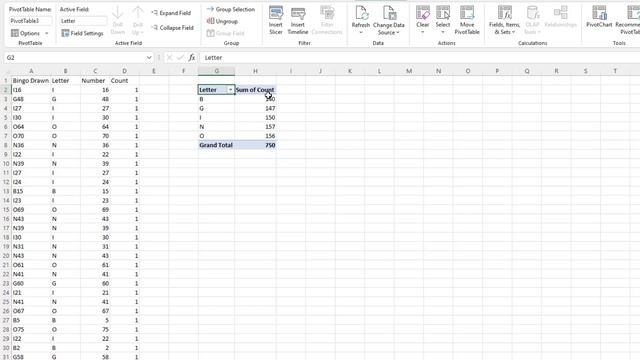
Task: Click pivot row label G
Action: [x=216, y=109]
